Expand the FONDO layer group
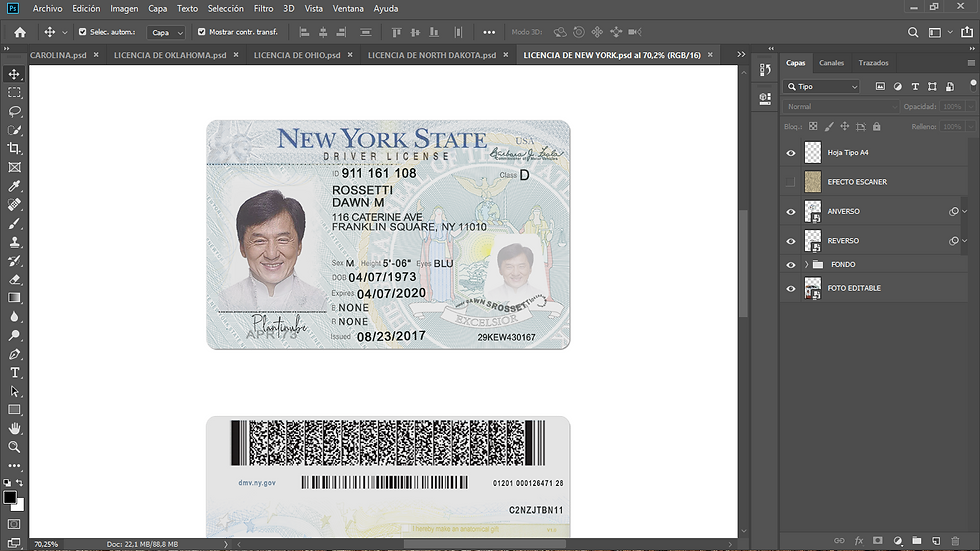980x551 pixels. click(x=806, y=264)
